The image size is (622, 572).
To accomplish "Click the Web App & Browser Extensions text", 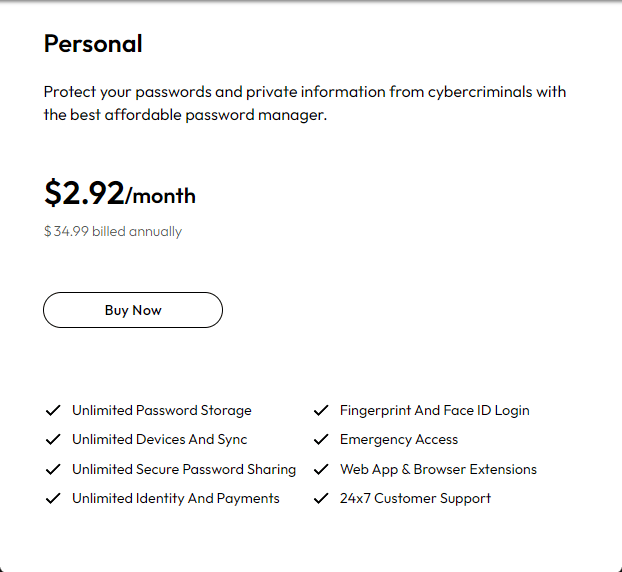I will 438,469.
